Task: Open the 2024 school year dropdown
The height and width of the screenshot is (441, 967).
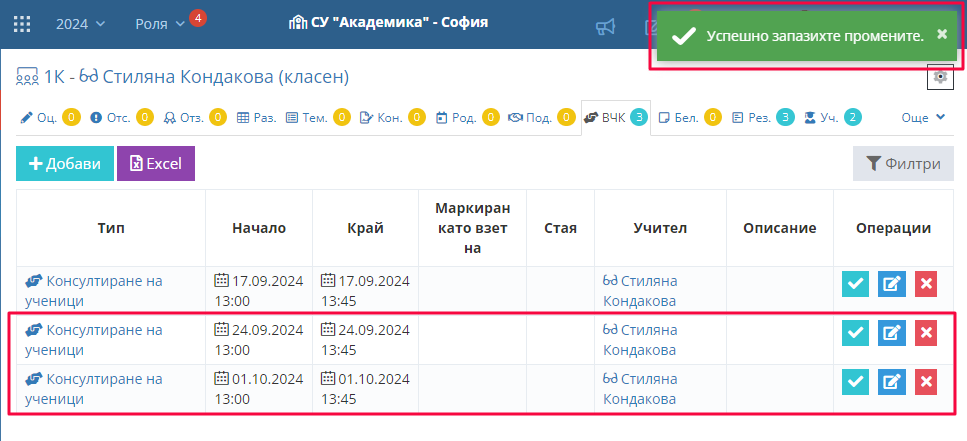Action: [x=79, y=23]
